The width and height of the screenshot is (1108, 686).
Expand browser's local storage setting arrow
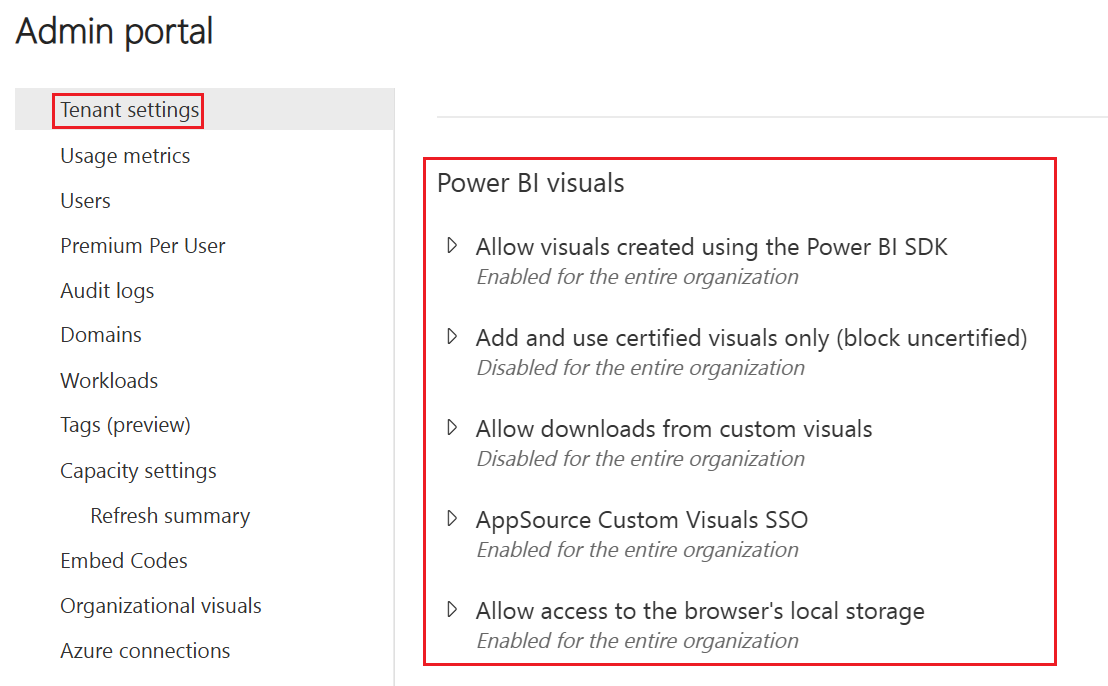point(452,609)
